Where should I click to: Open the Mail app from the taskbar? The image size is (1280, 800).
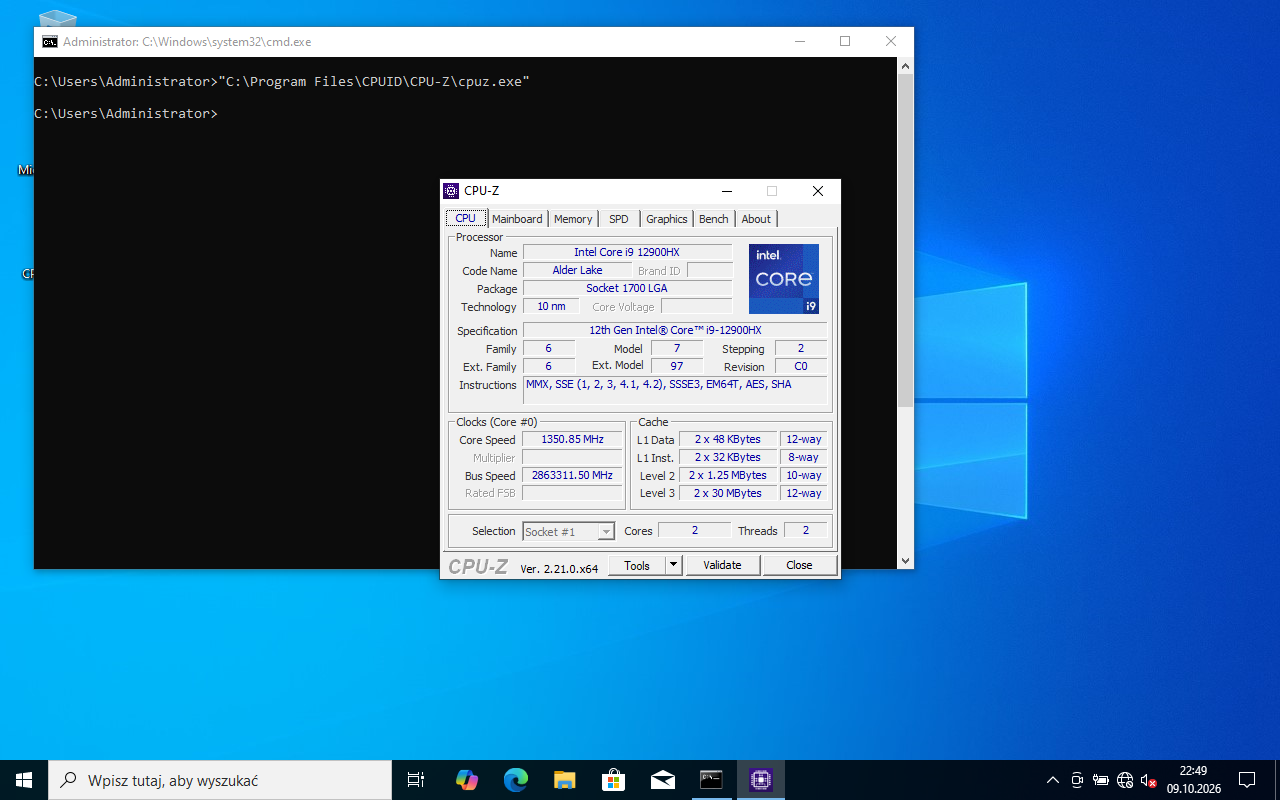click(662, 780)
